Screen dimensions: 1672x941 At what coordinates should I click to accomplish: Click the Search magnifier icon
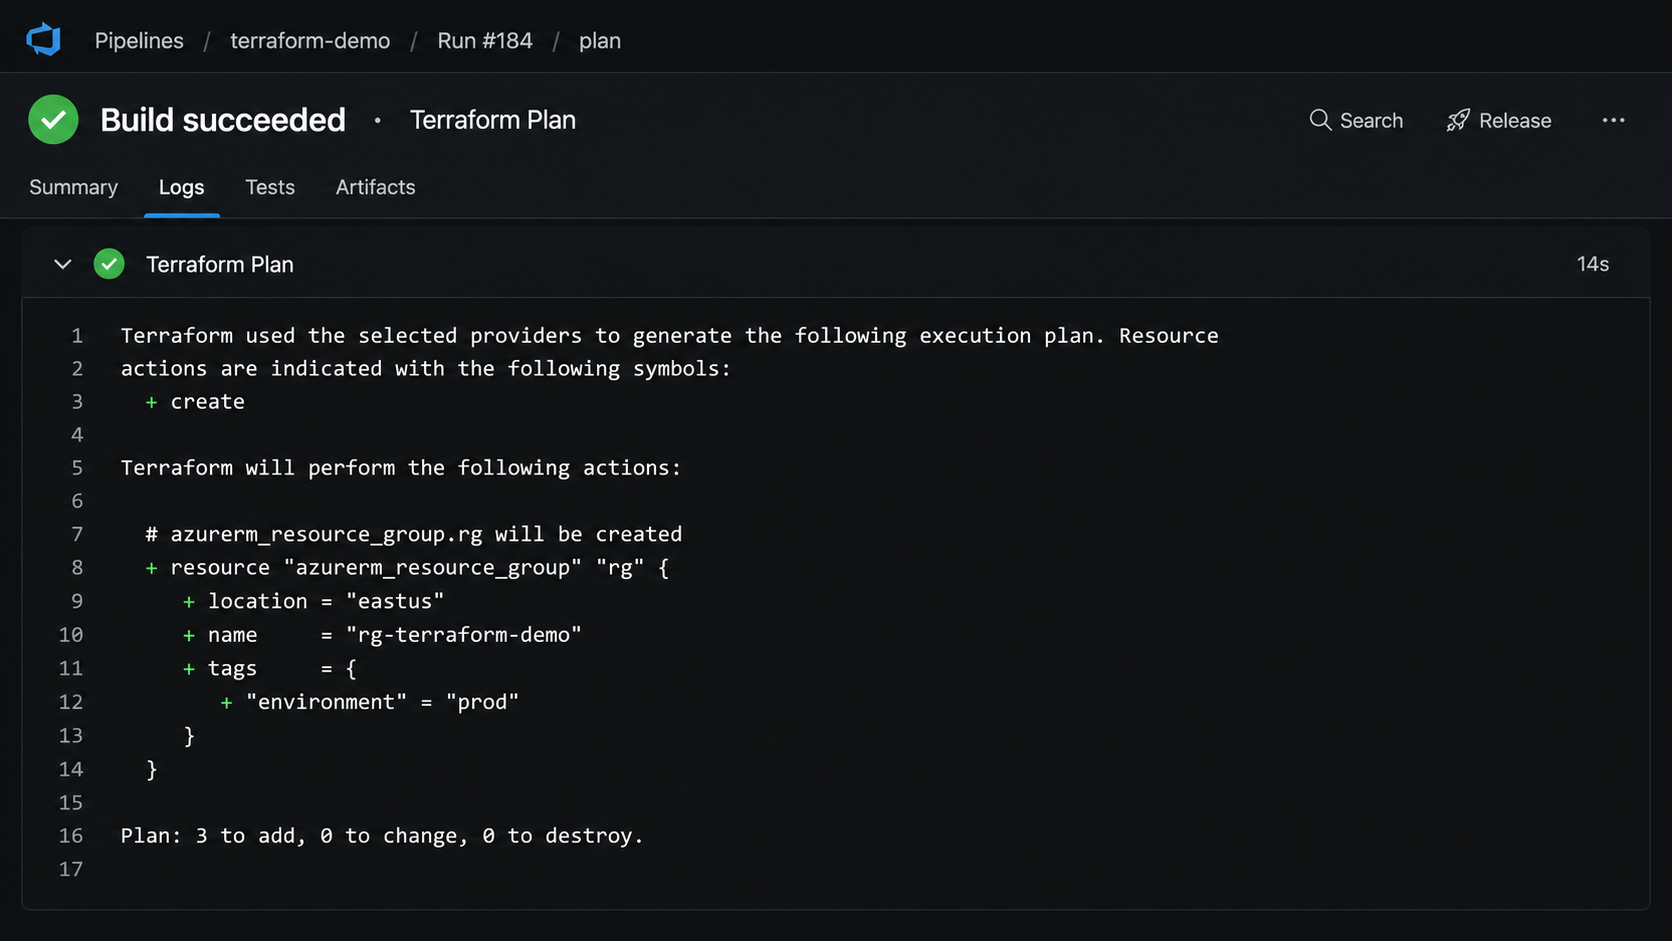click(1320, 120)
